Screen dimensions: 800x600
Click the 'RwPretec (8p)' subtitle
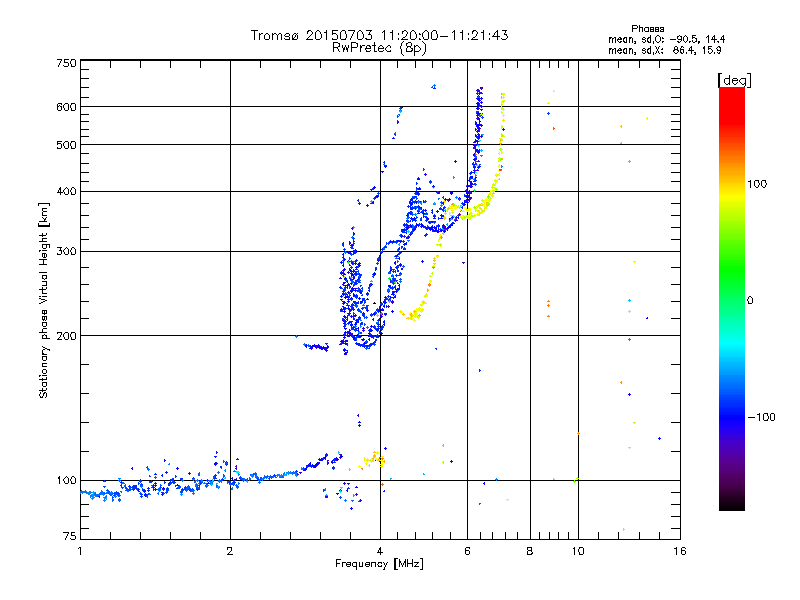point(379,48)
